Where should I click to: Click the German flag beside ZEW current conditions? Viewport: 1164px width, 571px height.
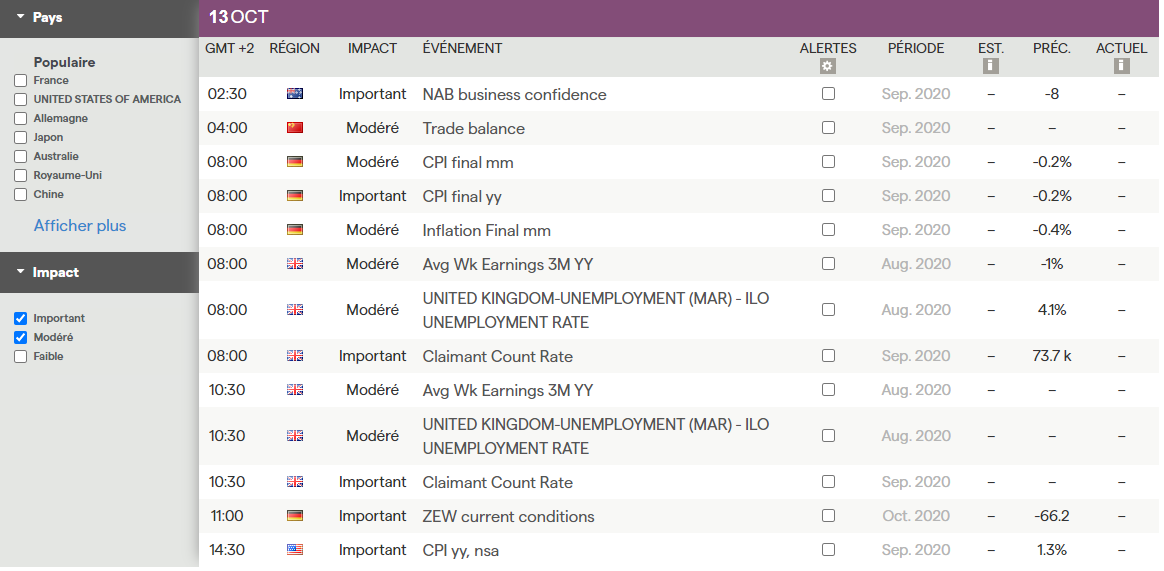(x=295, y=516)
